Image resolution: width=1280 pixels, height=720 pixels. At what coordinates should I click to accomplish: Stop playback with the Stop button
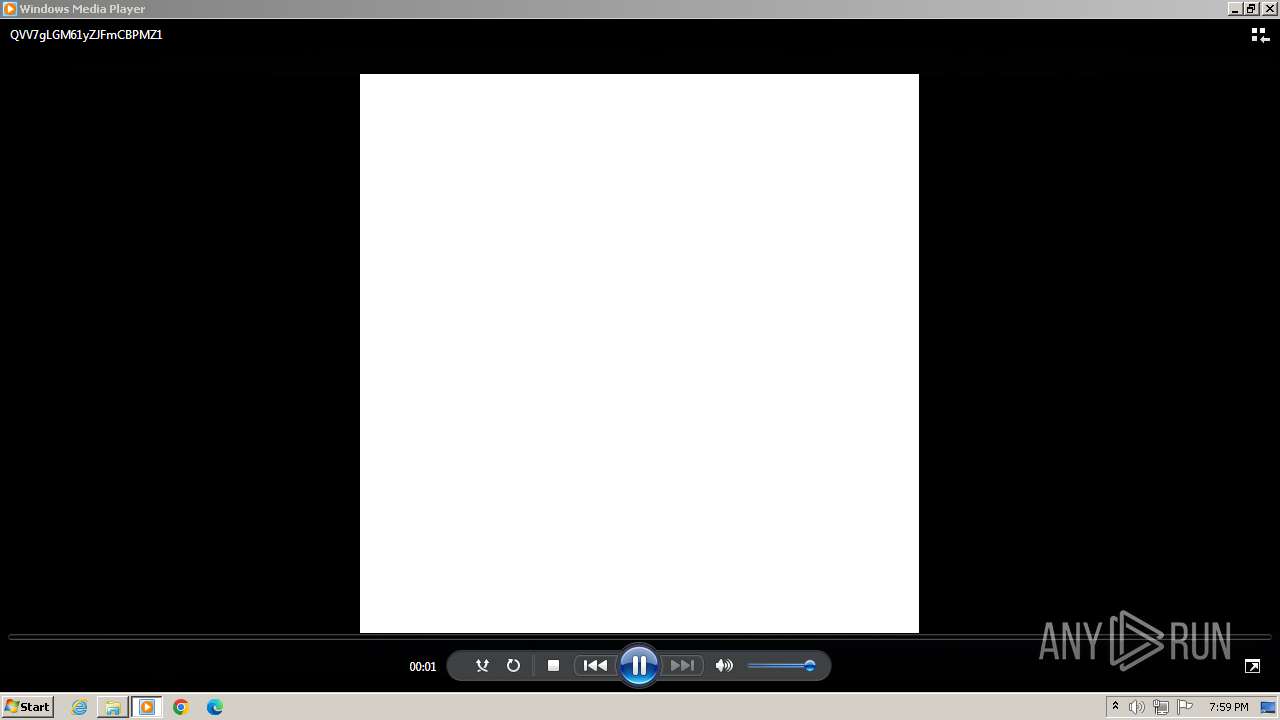coord(553,666)
